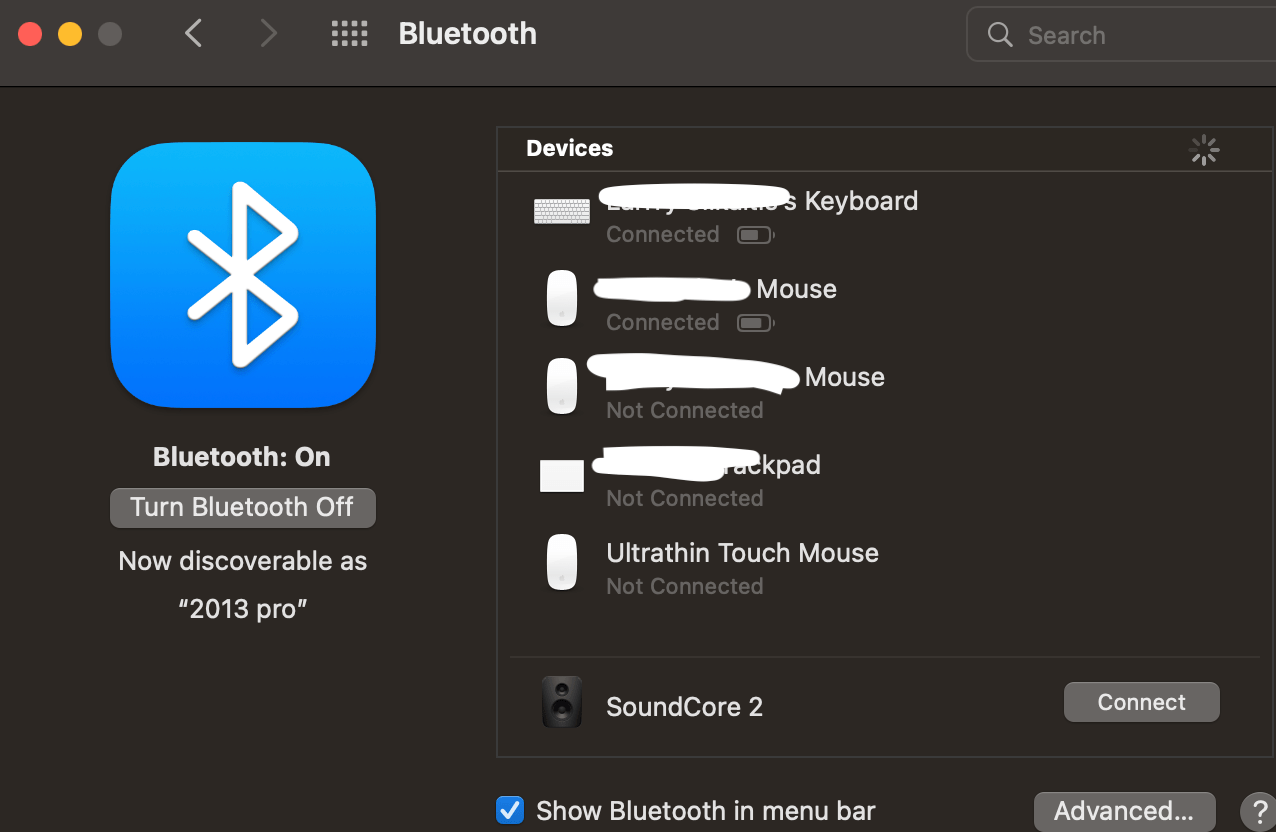
Task: Connect to the SoundCore 2 speaker
Action: [x=1140, y=701]
